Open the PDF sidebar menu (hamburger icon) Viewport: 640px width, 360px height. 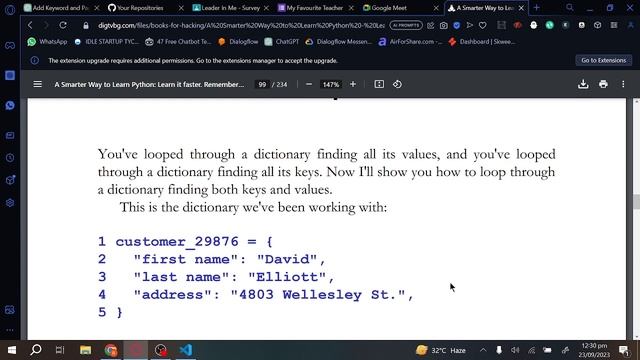pyautogui.click(x=38, y=84)
